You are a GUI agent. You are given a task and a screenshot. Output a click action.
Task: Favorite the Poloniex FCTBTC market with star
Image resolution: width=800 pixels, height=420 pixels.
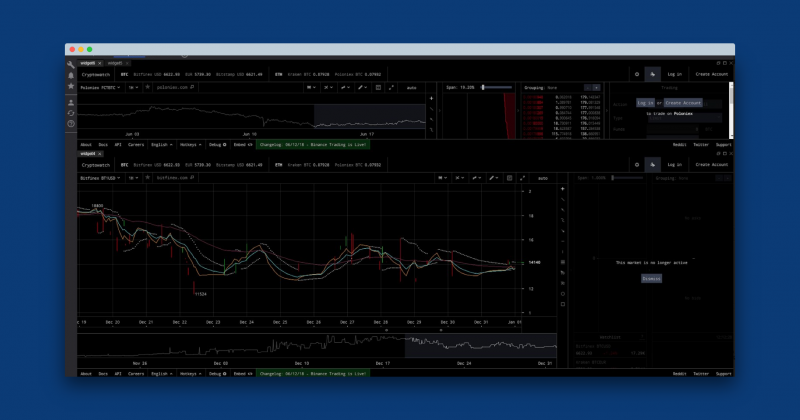tap(147, 87)
